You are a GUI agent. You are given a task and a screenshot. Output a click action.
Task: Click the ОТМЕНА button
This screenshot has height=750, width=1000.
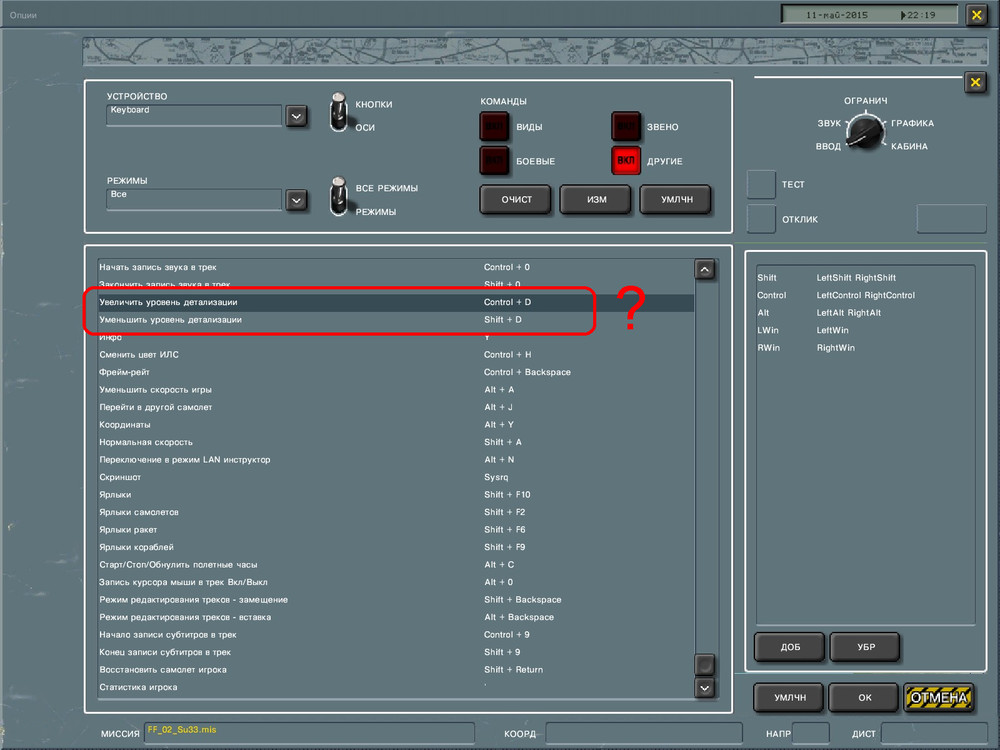[x=939, y=698]
